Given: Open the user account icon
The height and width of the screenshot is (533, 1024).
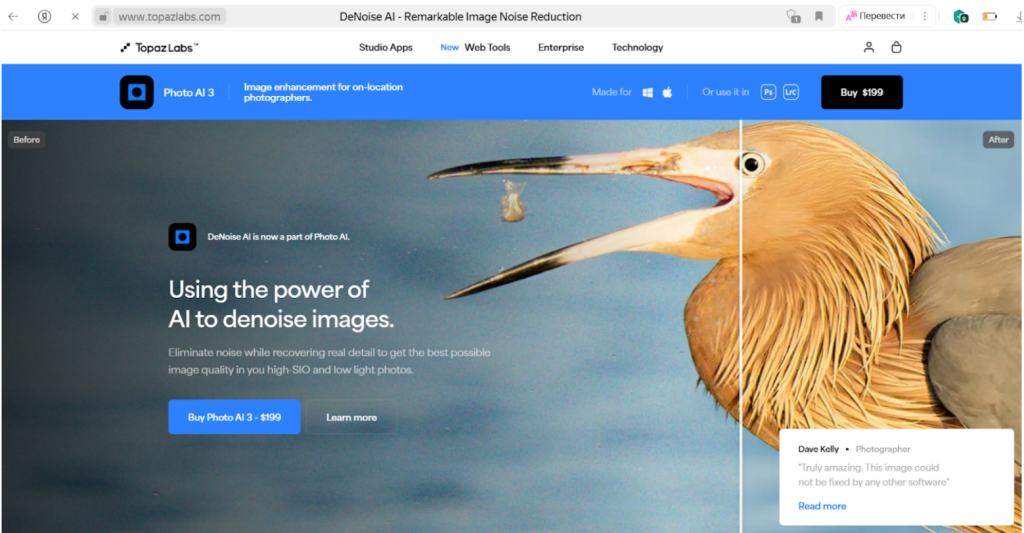Looking at the screenshot, I should tap(869, 47).
